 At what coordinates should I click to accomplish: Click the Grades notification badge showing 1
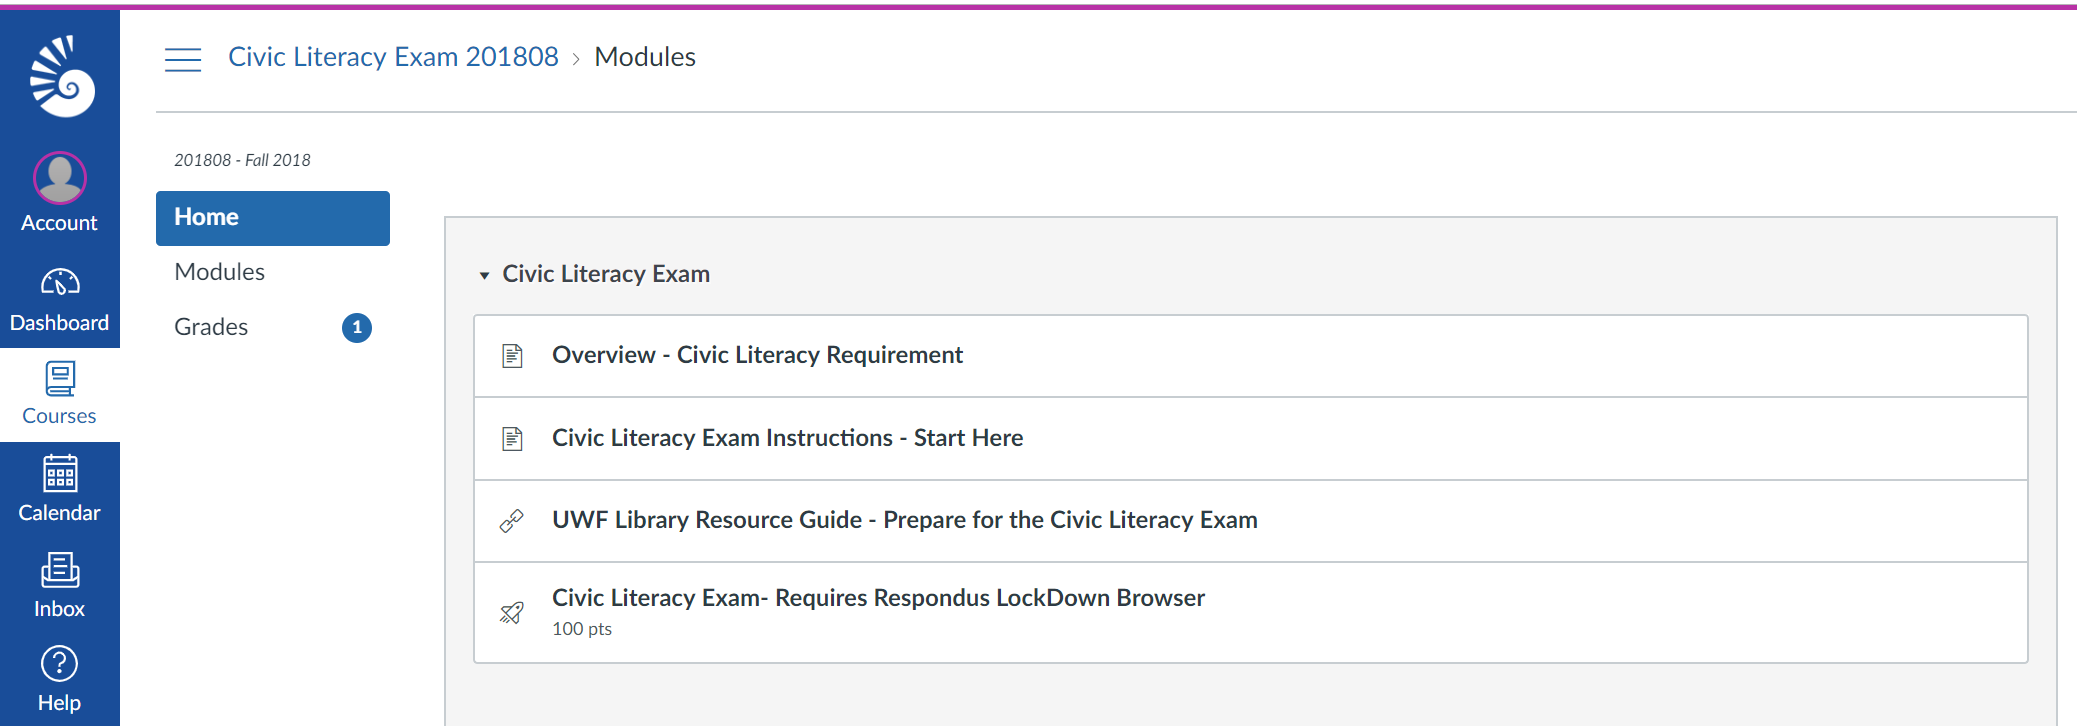click(x=357, y=328)
